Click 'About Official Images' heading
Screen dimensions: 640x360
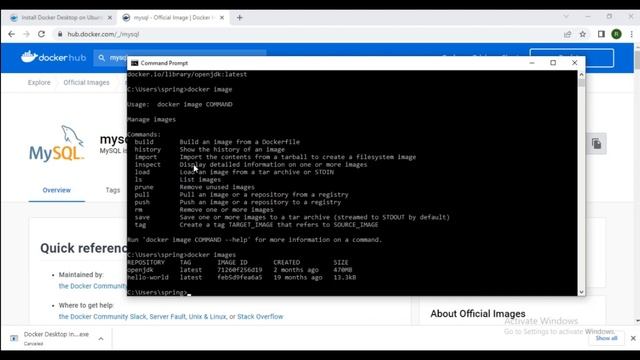pos(478,314)
